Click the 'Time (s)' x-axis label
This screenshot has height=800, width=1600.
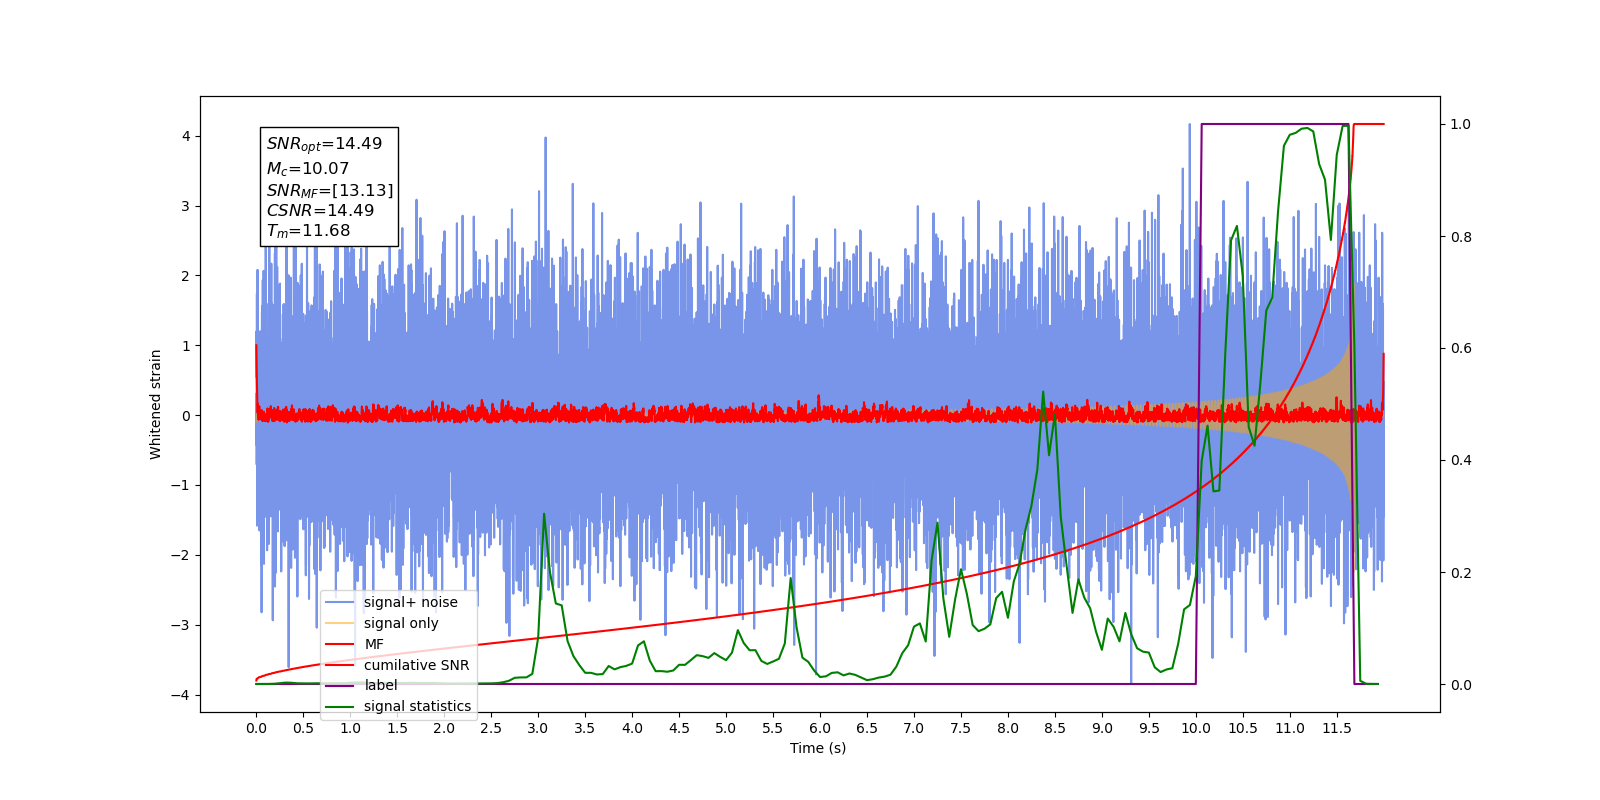click(818, 748)
